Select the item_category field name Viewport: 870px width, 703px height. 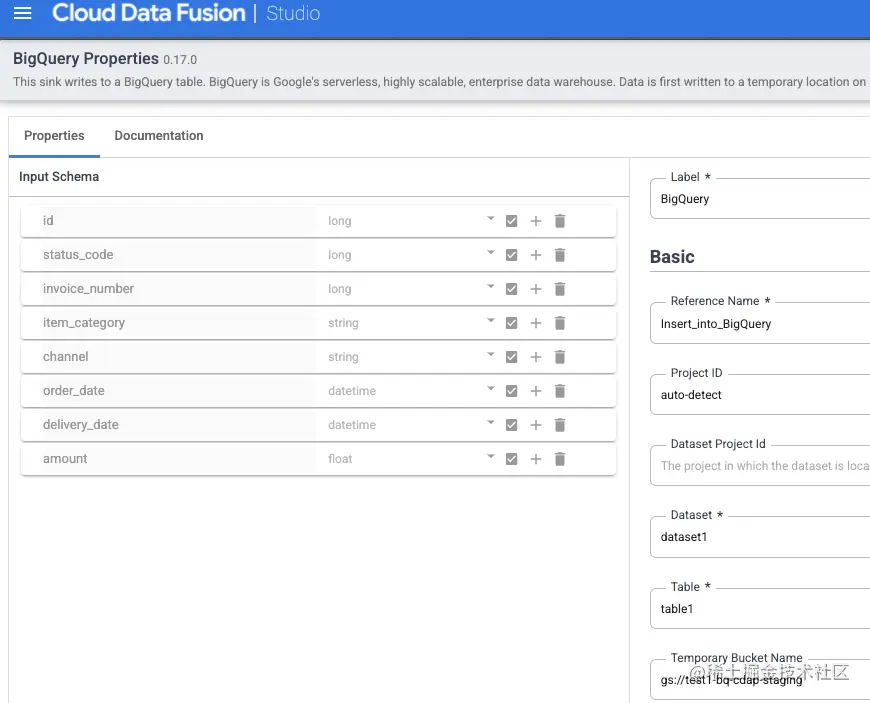click(x=84, y=323)
